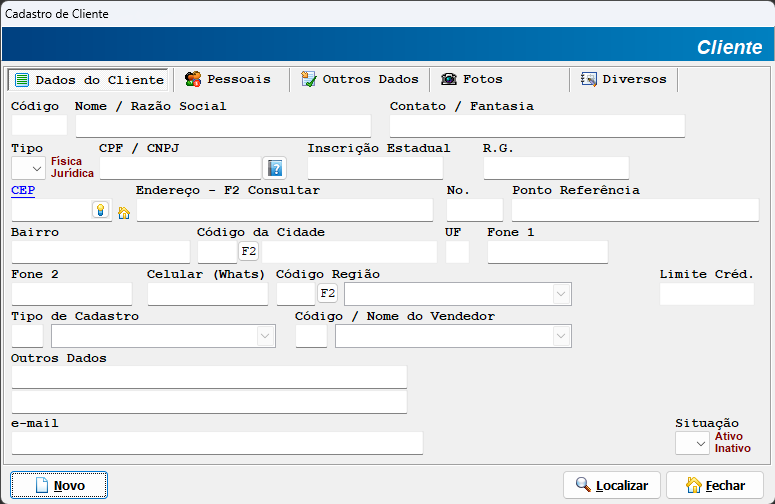Click the Fechar button
775x504 pixels.
click(714, 486)
